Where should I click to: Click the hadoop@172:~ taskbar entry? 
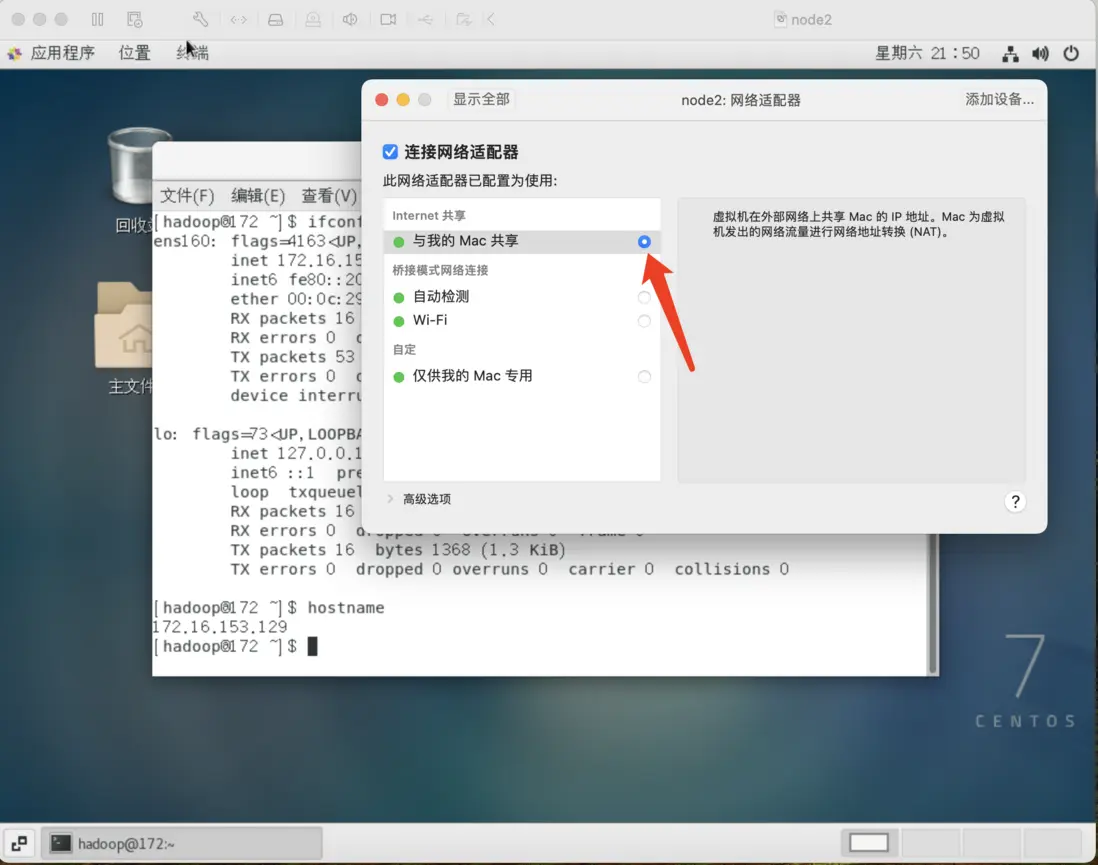tap(182, 843)
